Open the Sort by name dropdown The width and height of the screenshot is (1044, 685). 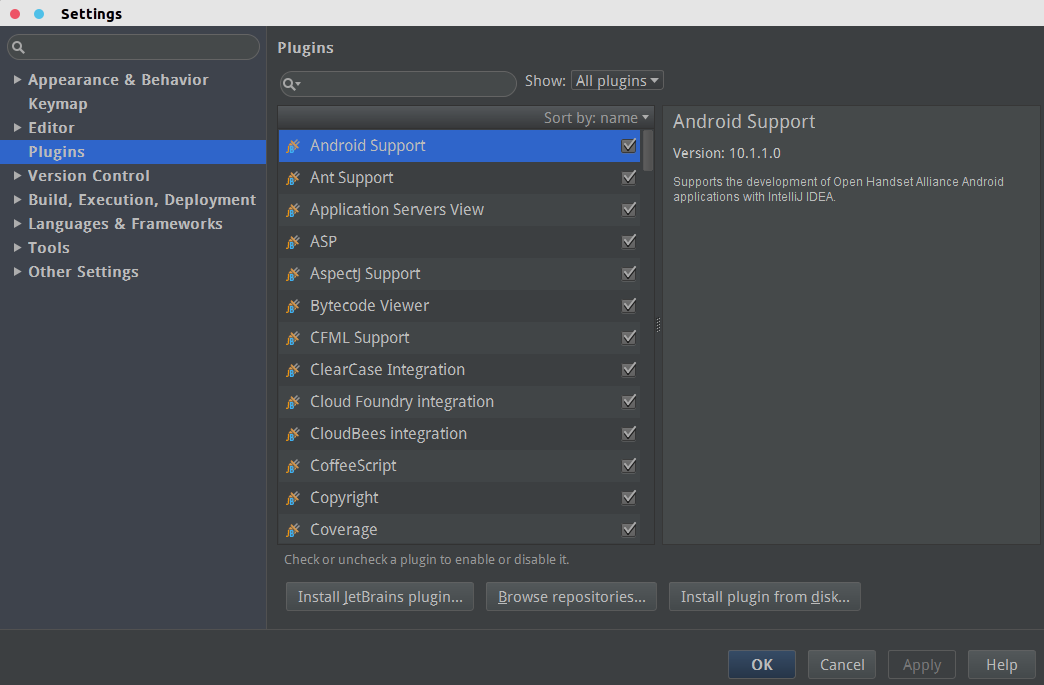pyautogui.click(x=596, y=118)
